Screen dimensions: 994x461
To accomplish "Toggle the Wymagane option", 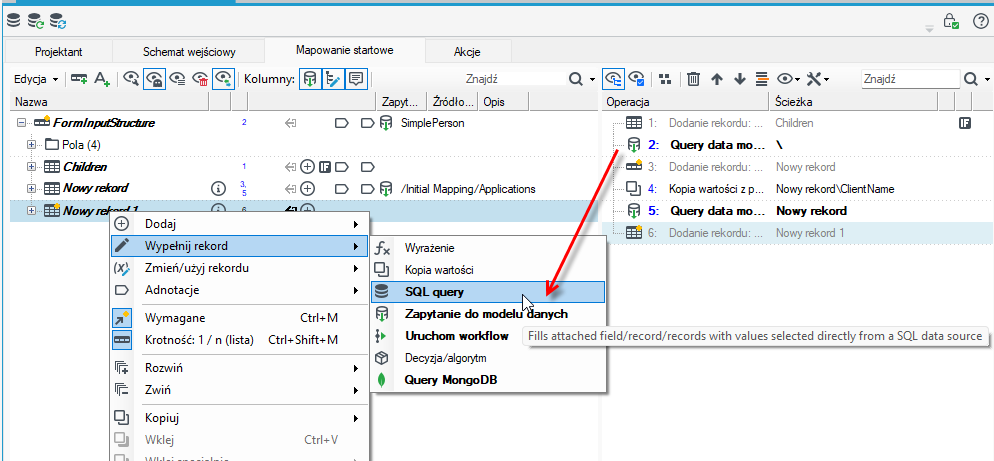I will (x=239, y=318).
